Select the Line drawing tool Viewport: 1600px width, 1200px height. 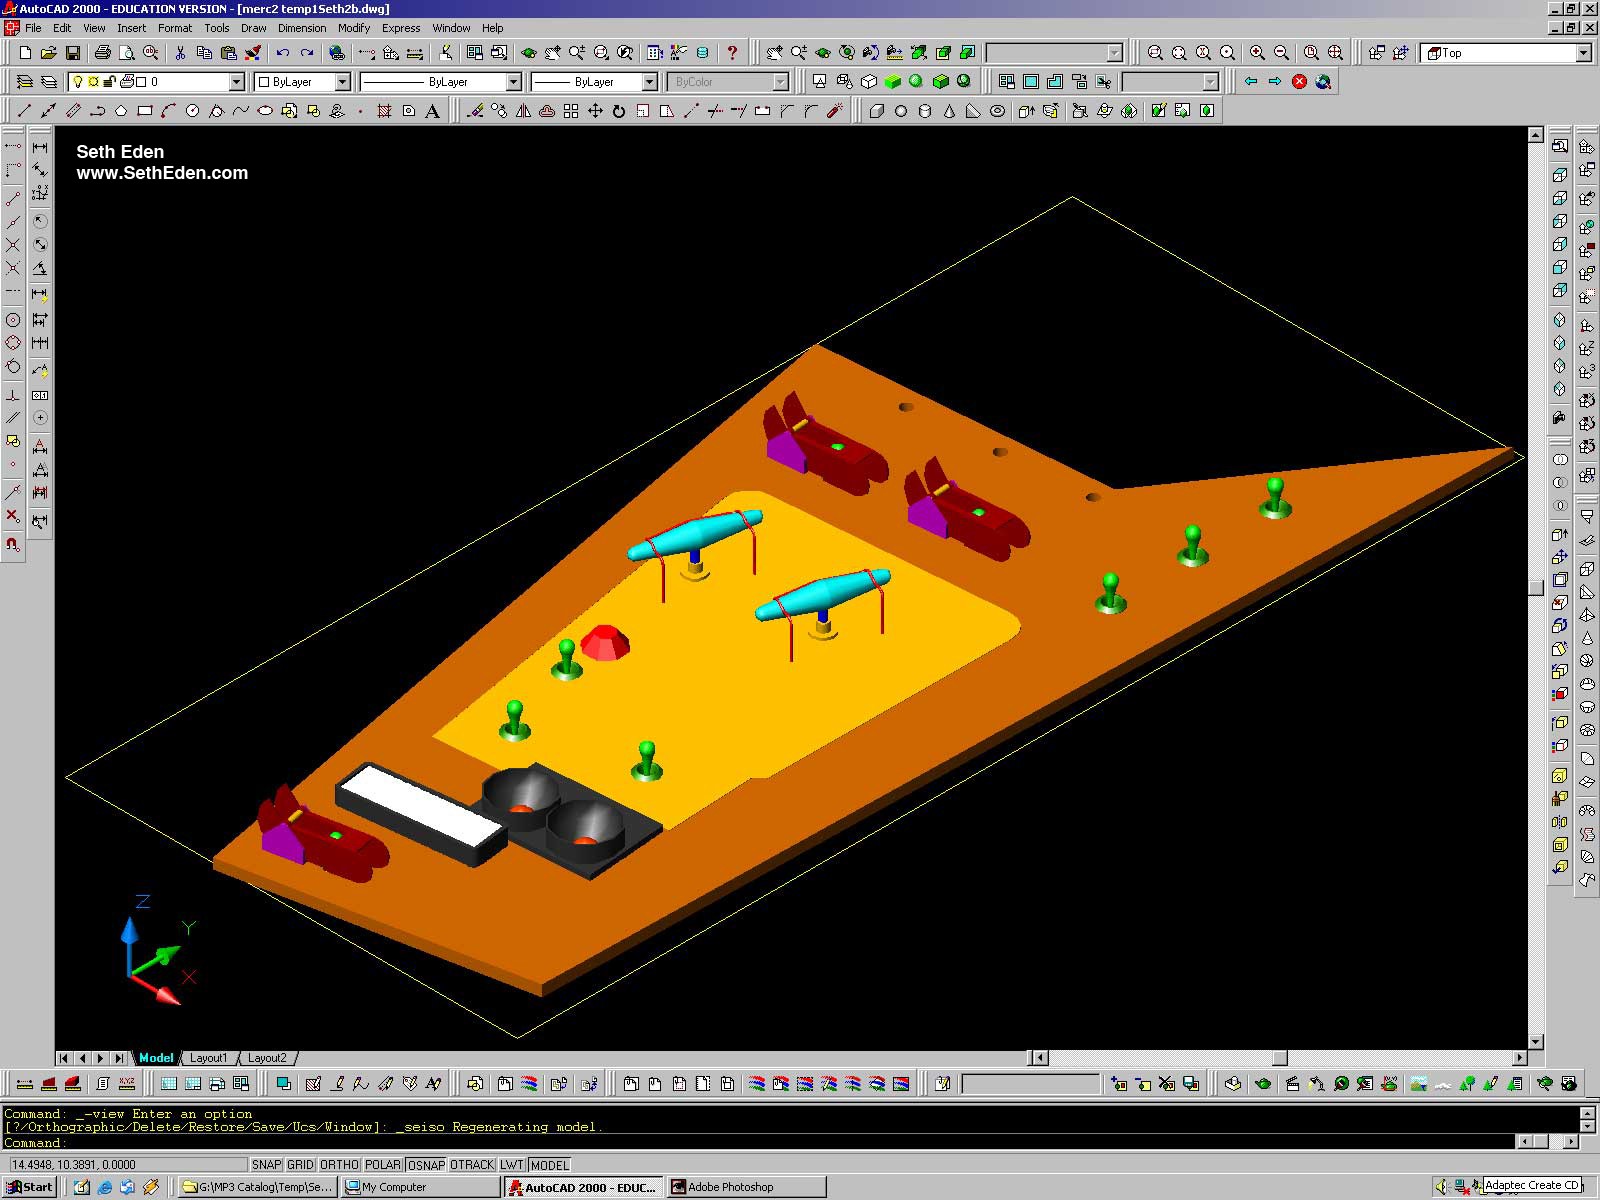click(x=25, y=111)
